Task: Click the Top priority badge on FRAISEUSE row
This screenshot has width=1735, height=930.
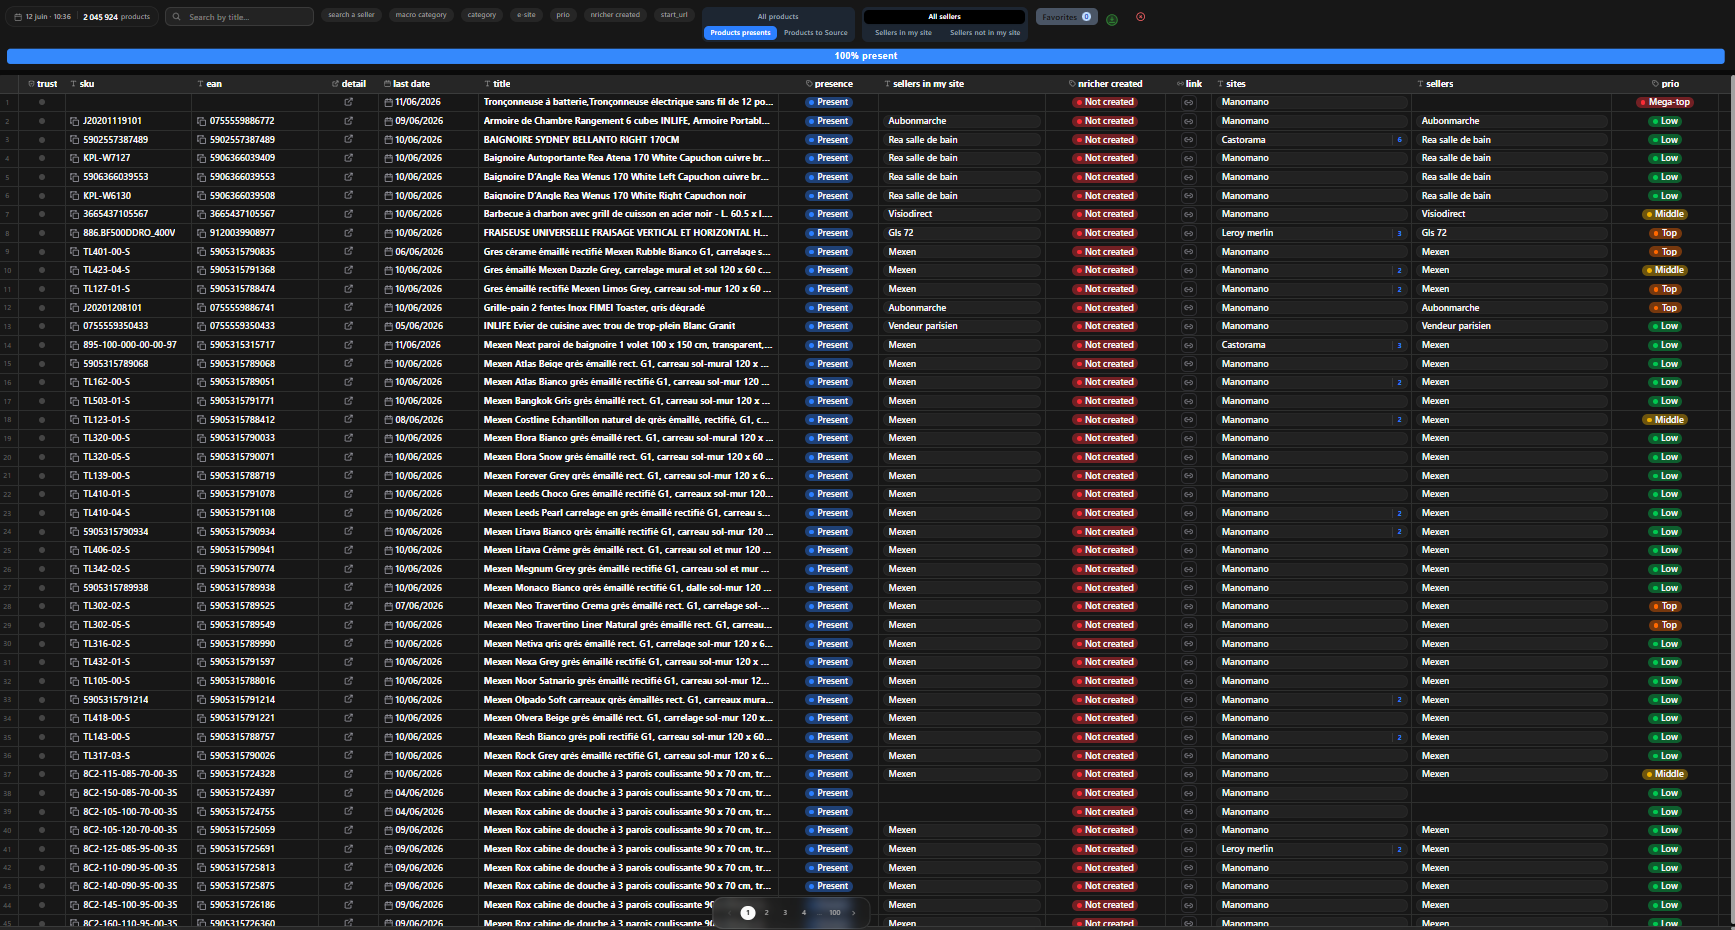Action: pyautogui.click(x=1664, y=233)
